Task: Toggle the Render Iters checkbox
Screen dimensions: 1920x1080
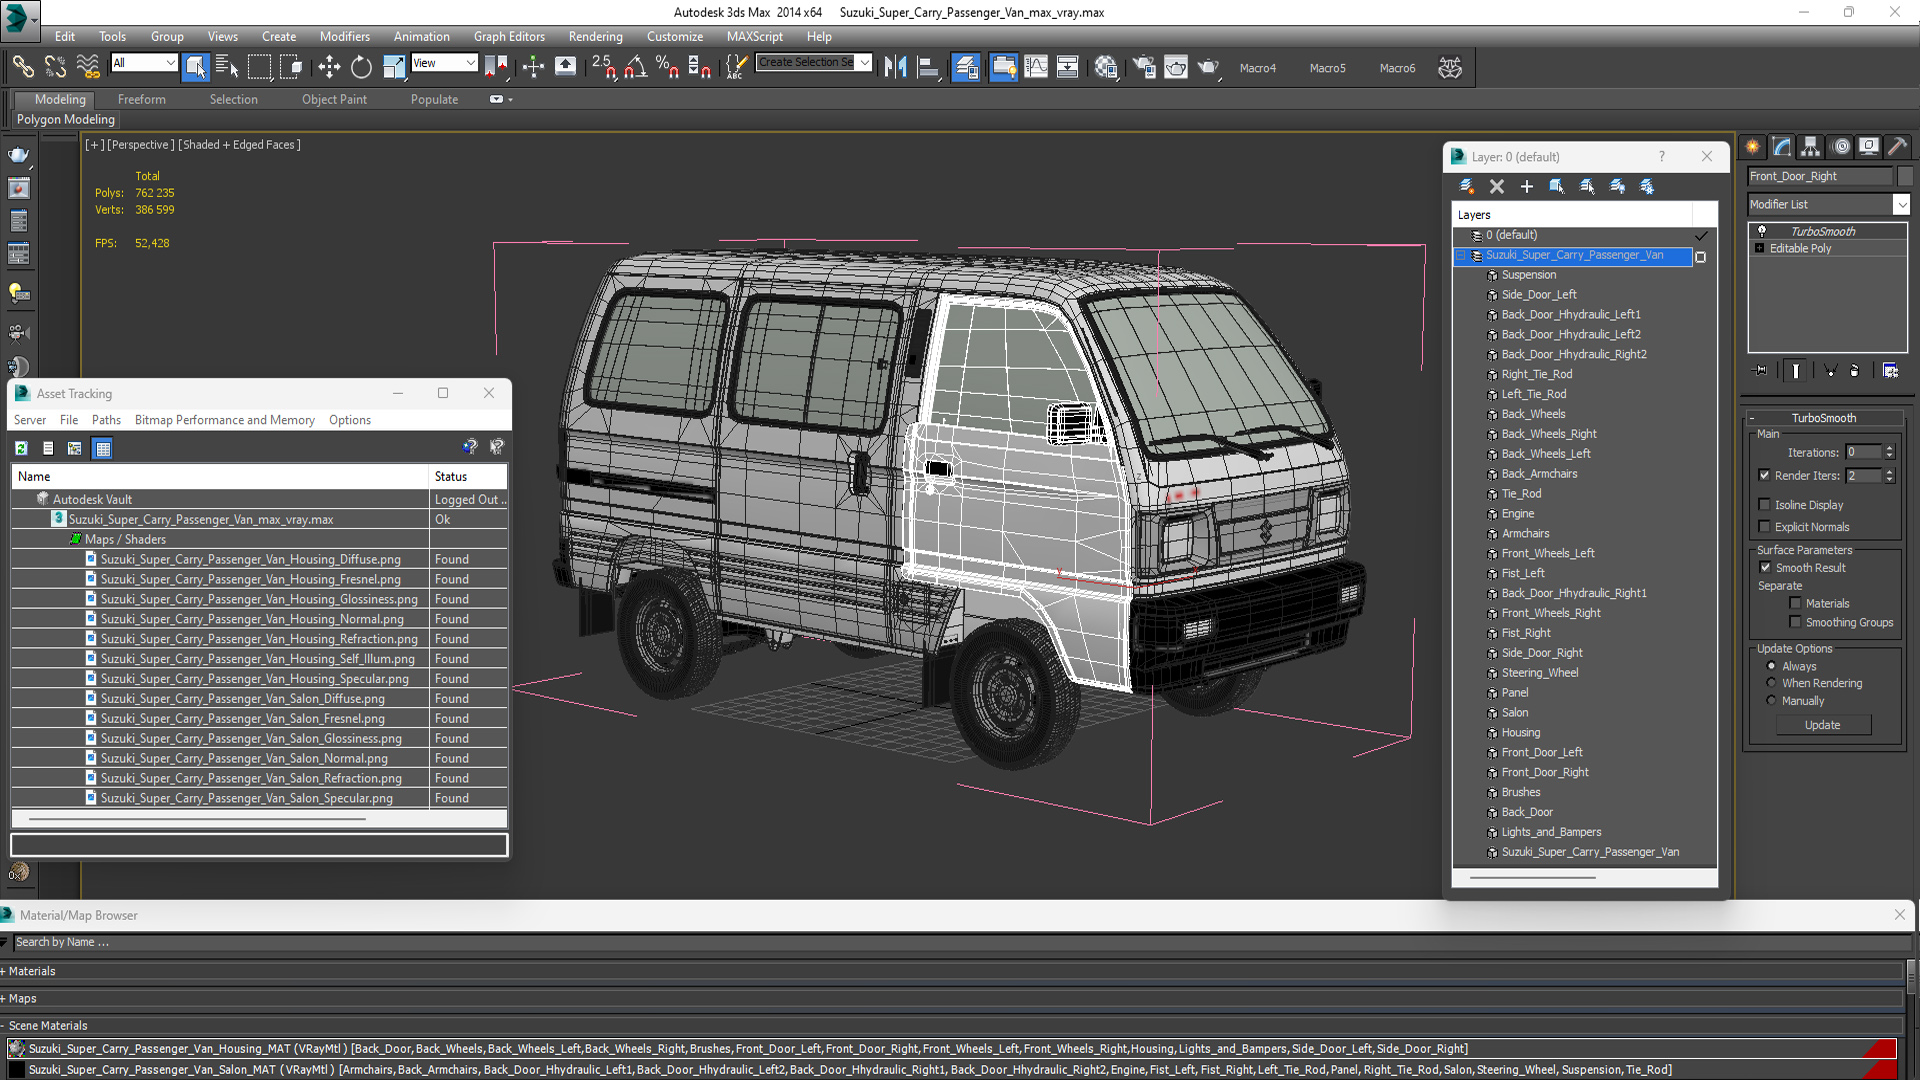Action: click(x=1764, y=475)
